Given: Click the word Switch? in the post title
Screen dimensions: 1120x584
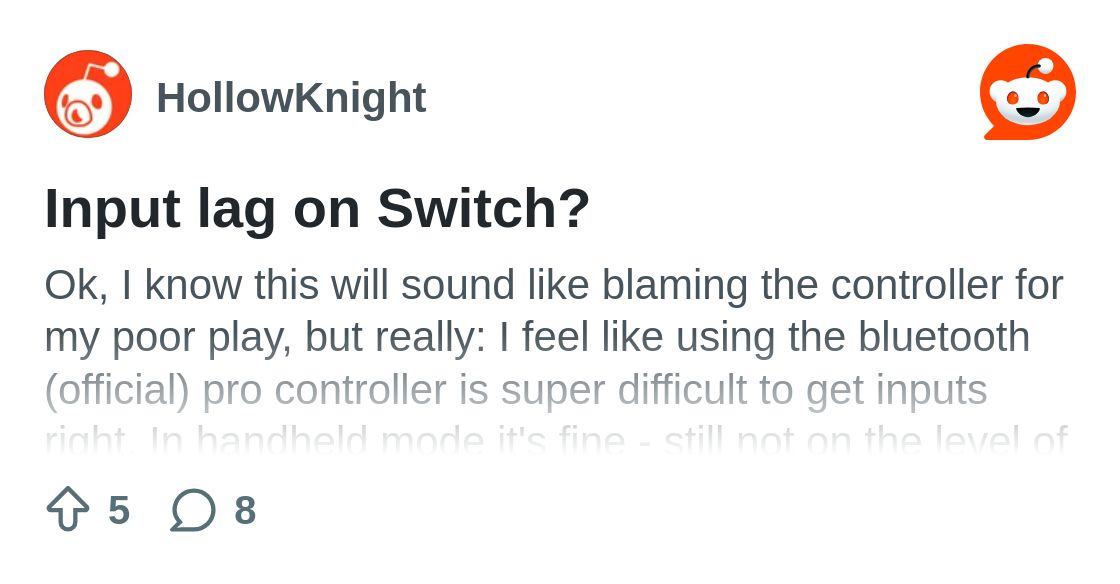Looking at the screenshot, I should tap(484, 208).
